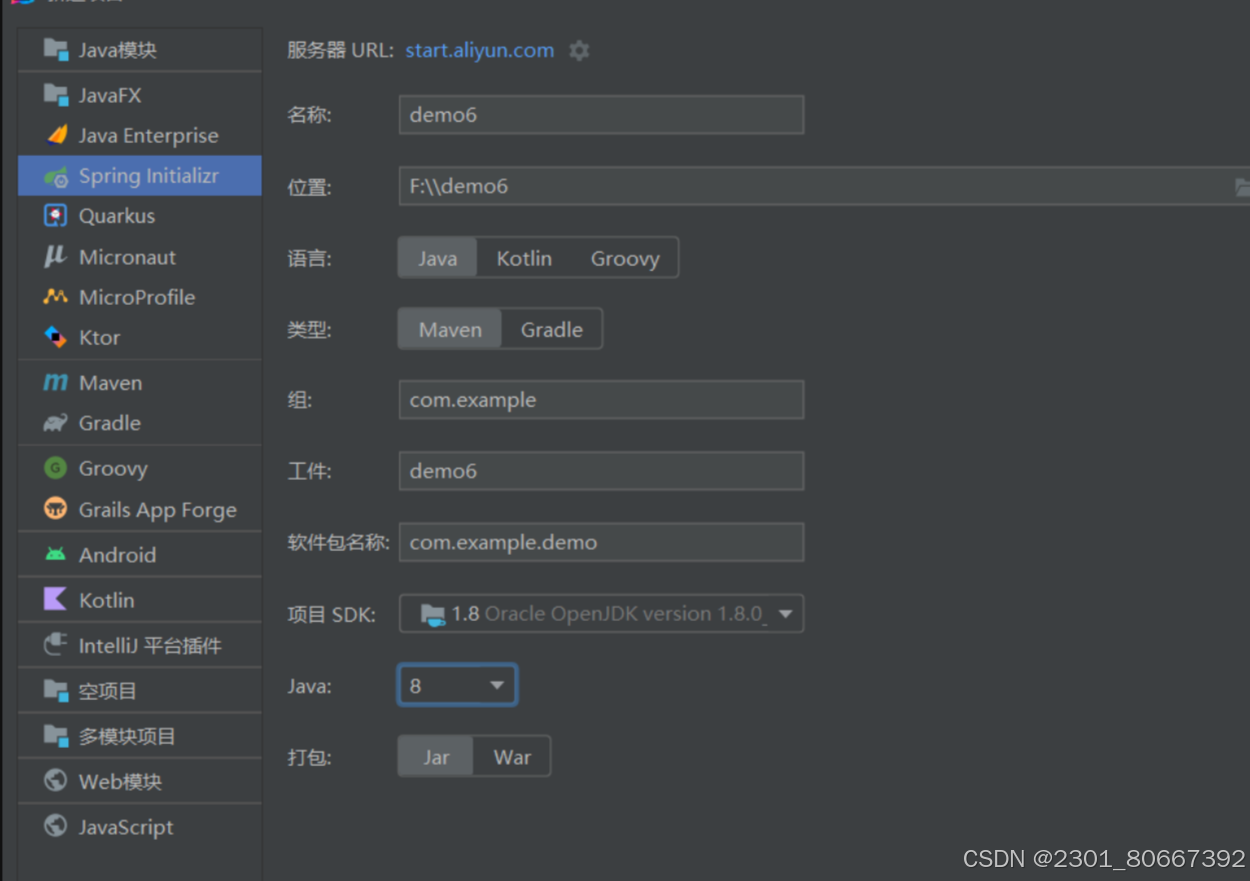The height and width of the screenshot is (881, 1250).
Task: Click the Gradle elephant icon
Action: coord(56,423)
